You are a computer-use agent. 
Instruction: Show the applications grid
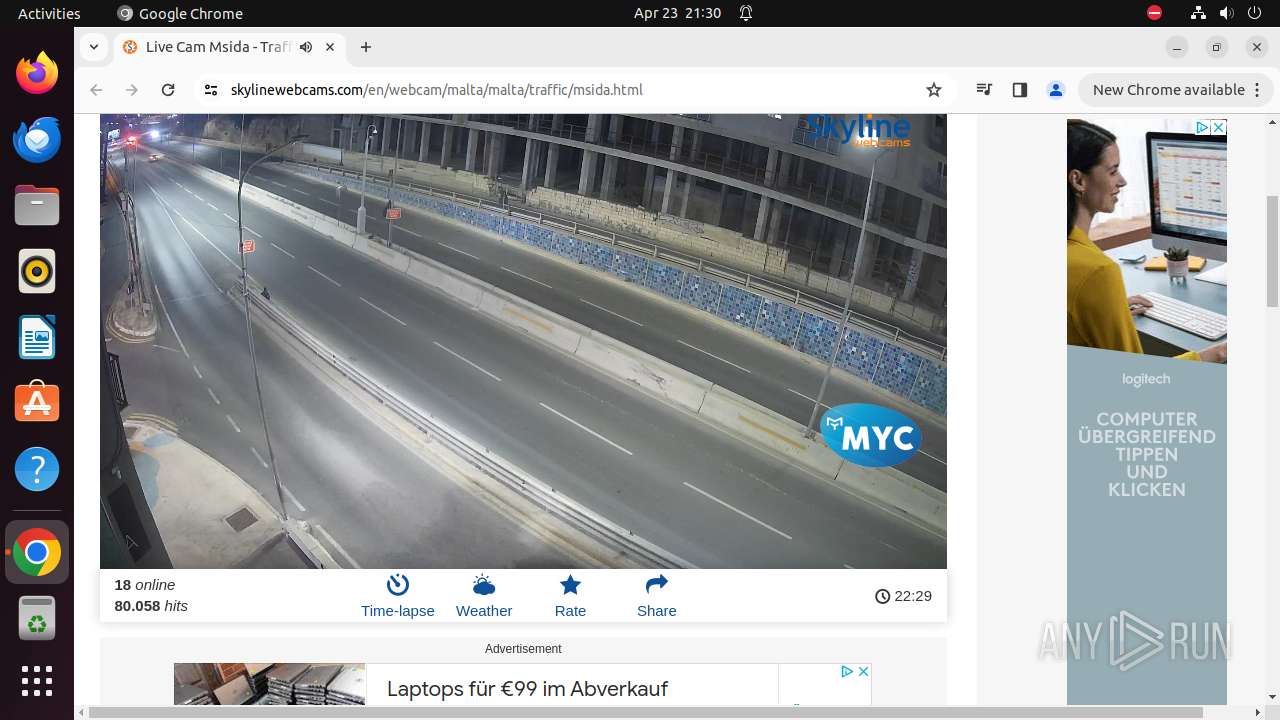[x=37, y=681]
